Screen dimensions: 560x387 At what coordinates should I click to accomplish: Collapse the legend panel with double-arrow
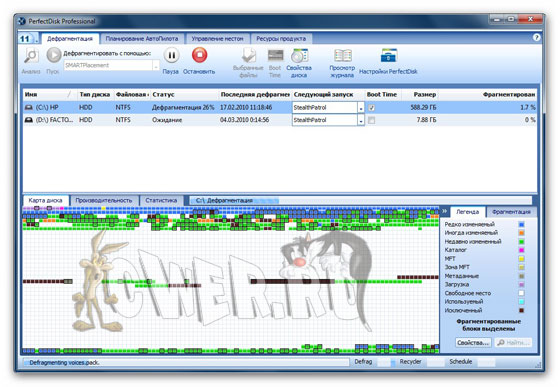pos(445,211)
